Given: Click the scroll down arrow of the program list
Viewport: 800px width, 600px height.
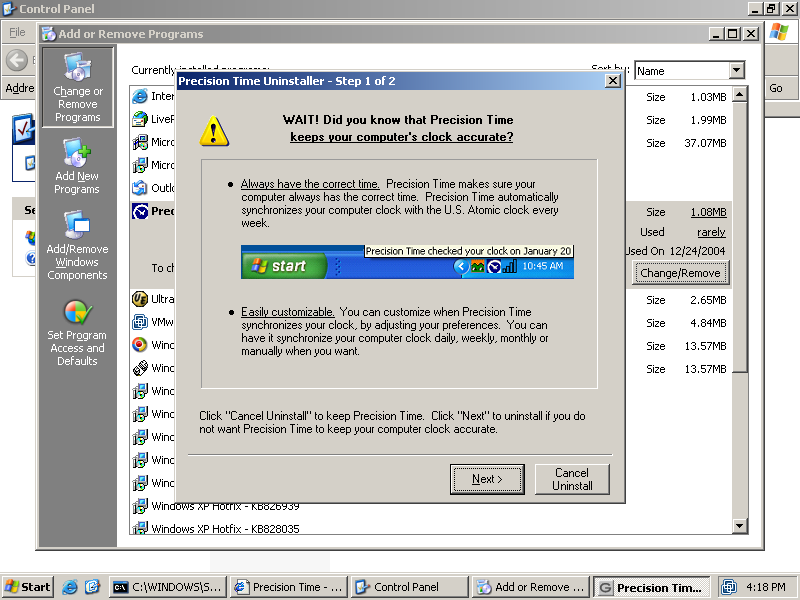Looking at the screenshot, I should [x=739, y=526].
